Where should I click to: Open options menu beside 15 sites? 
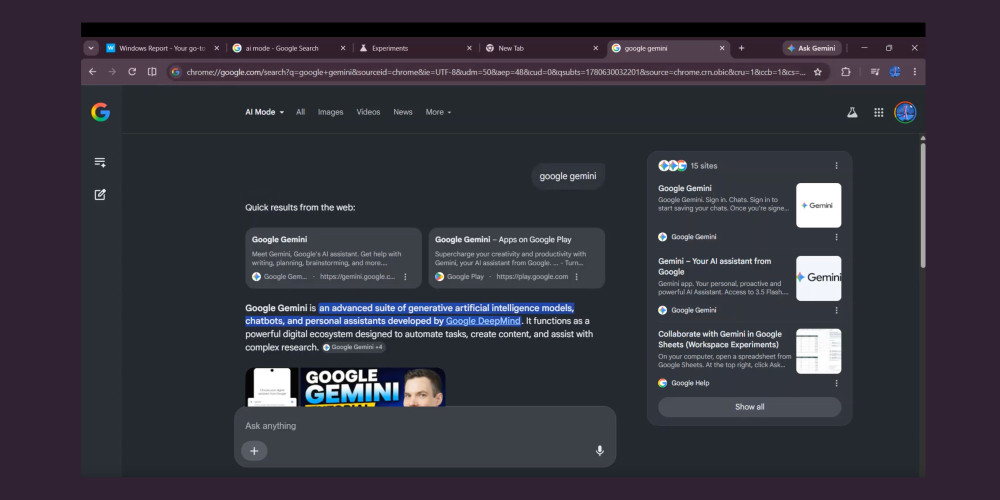pos(836,166)
